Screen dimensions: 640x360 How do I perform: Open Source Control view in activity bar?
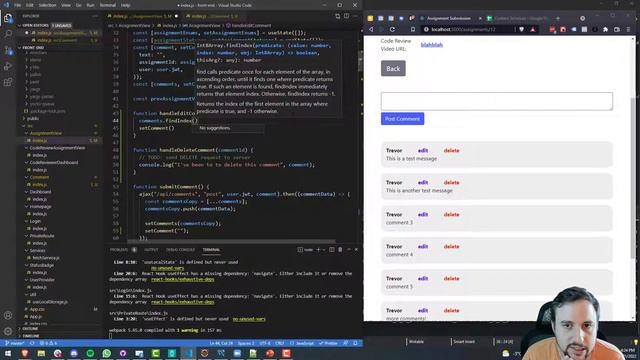(x=8, y=50)
